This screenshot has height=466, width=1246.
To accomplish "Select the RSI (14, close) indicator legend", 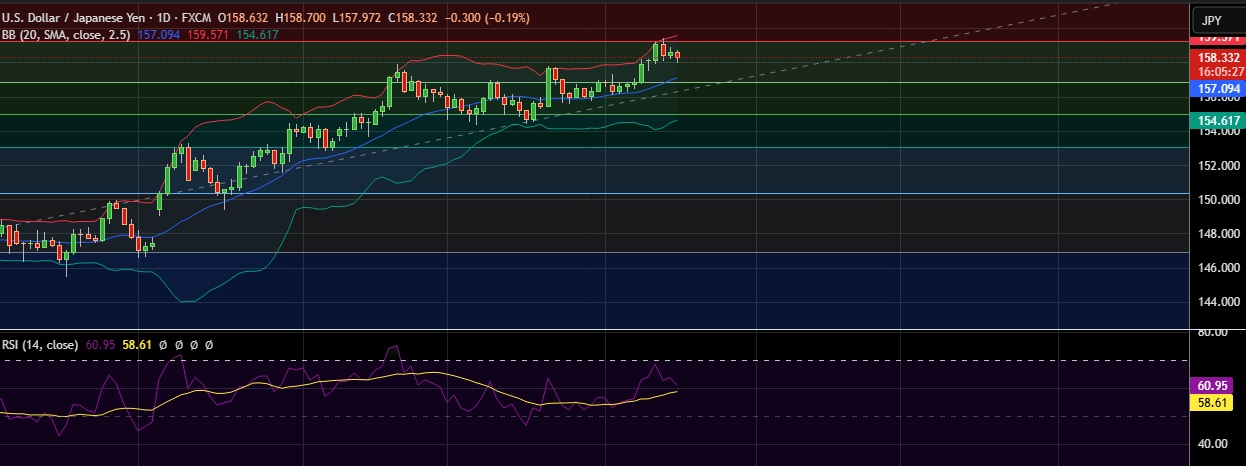I will tap(39, 345).
